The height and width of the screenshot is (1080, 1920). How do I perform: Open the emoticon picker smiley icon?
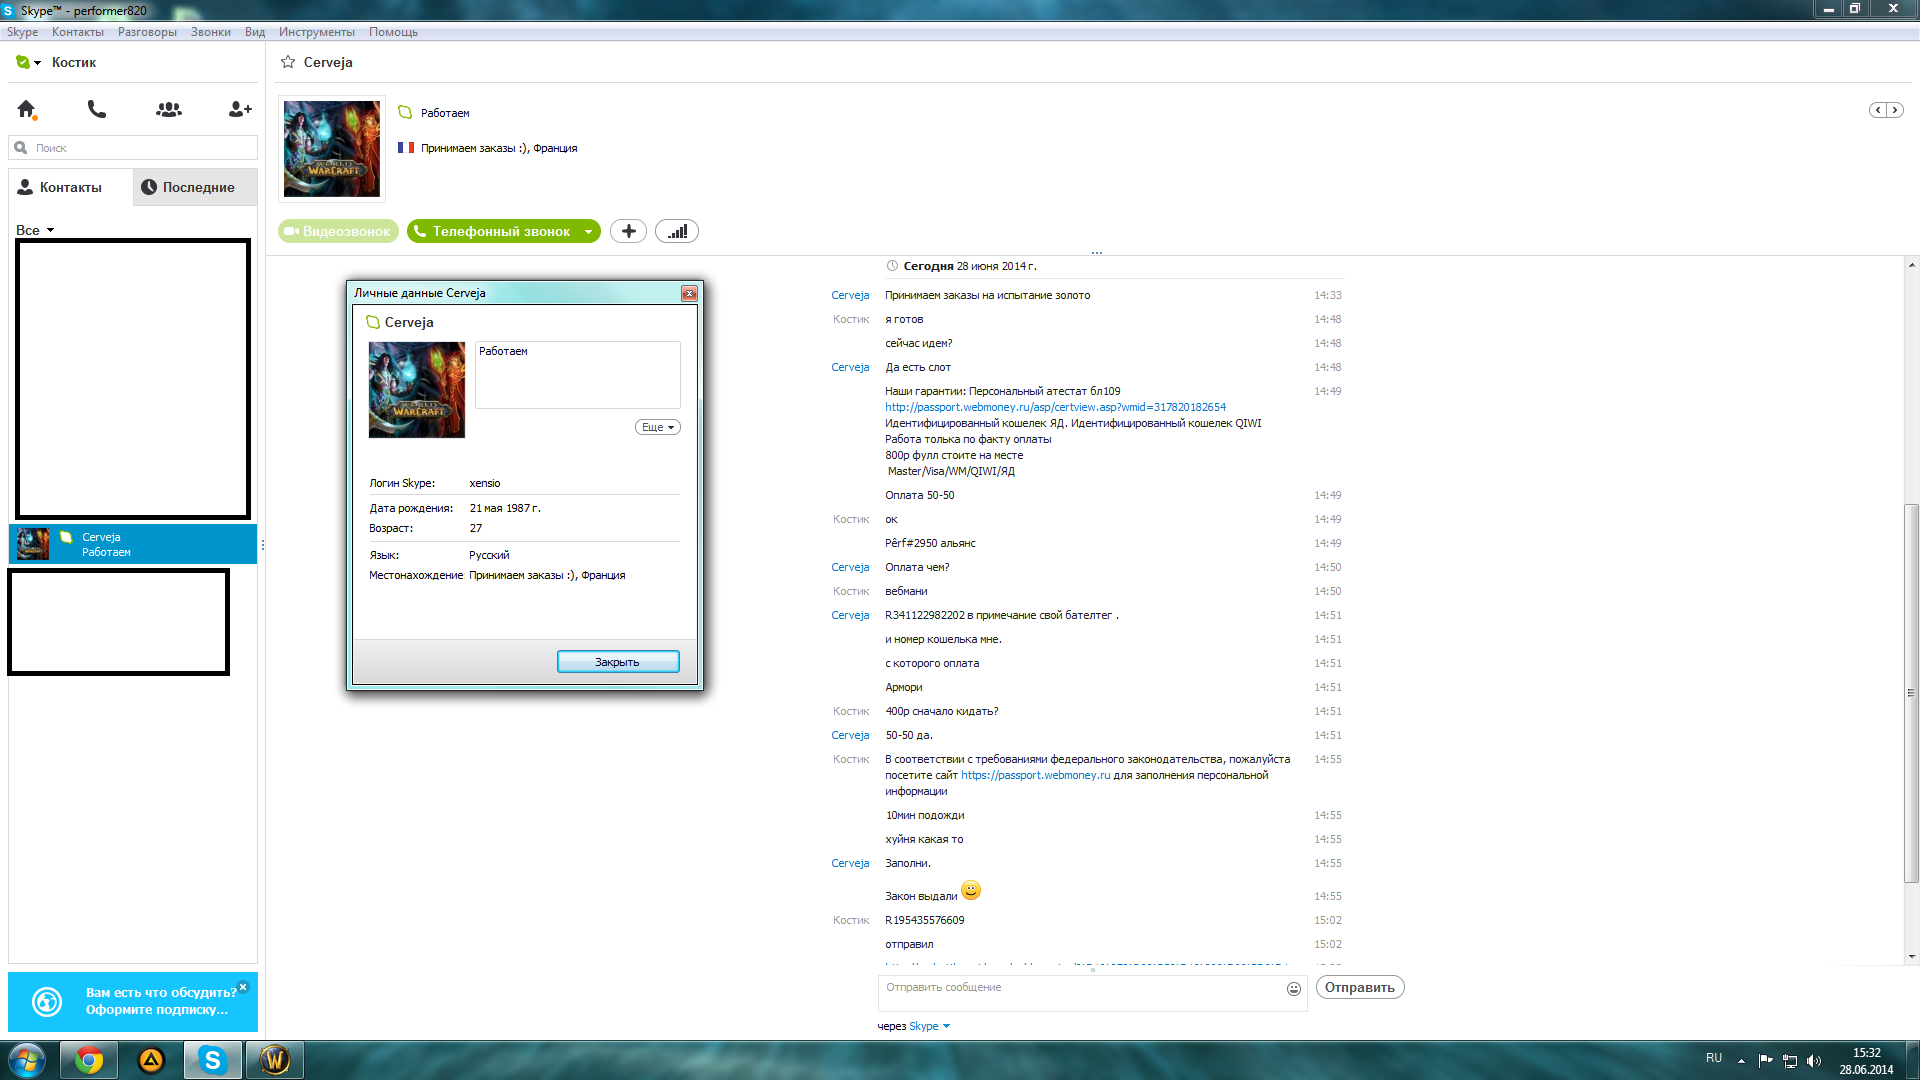click(1294, 989)
